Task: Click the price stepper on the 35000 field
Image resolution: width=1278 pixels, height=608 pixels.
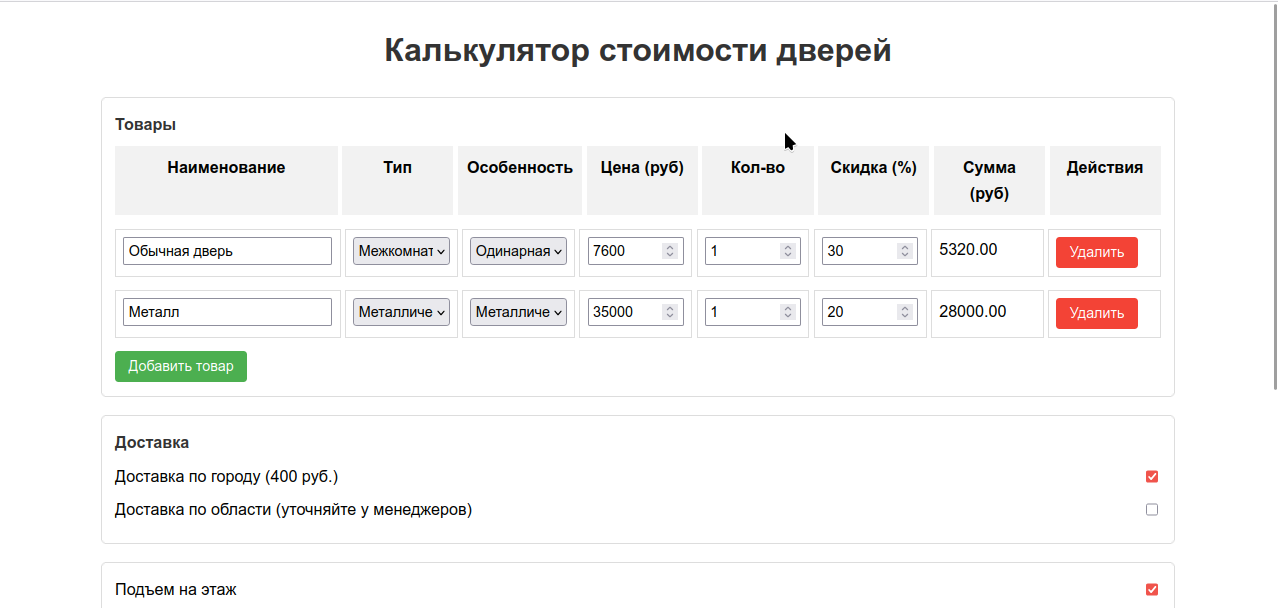Action: [x=670, y=312]
